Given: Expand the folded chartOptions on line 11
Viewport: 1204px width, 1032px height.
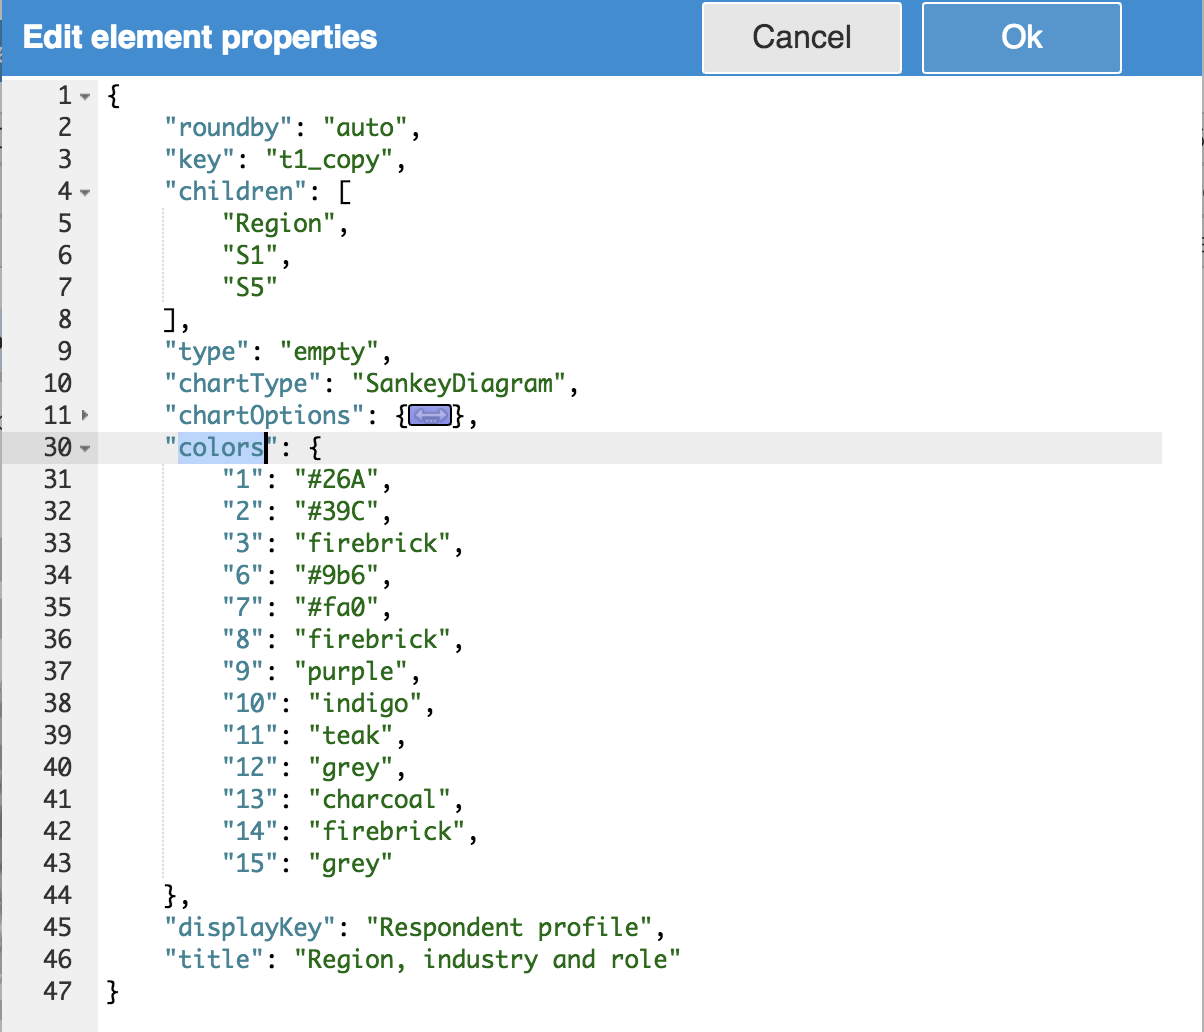Looking at the screenshot, I should click(x=85, y=415).
